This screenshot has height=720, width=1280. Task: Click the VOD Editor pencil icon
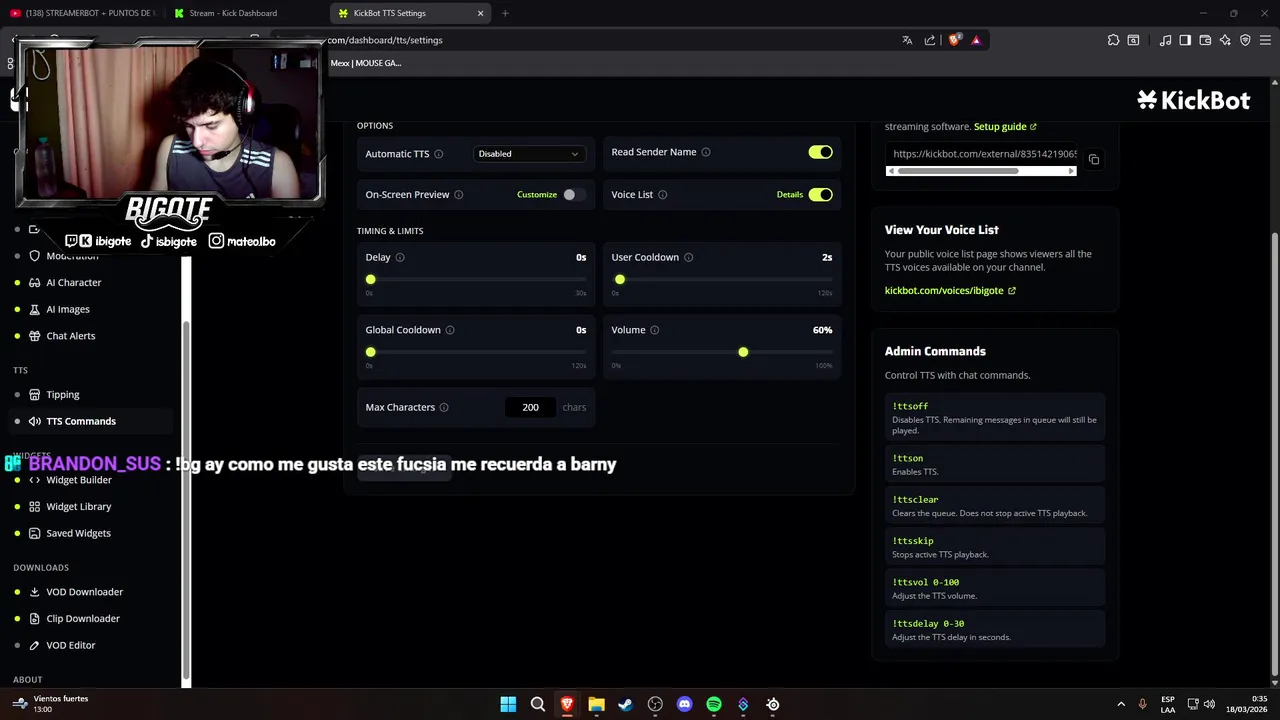pos(34,645)
